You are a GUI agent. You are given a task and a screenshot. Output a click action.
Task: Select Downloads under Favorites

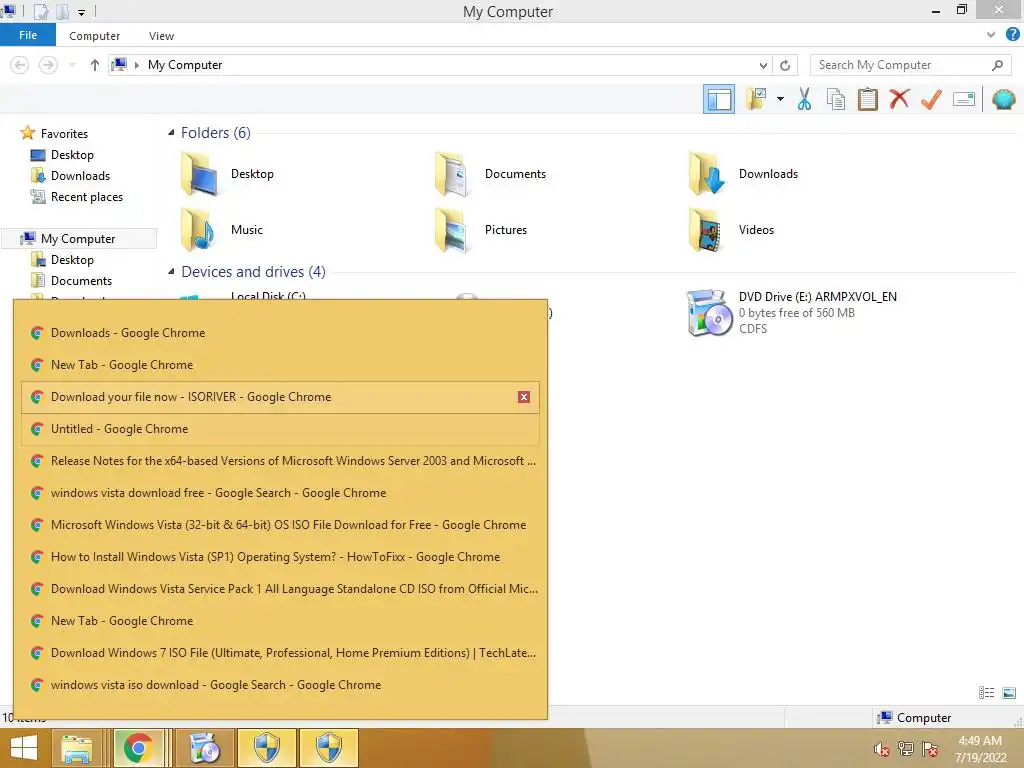(80, 176)
